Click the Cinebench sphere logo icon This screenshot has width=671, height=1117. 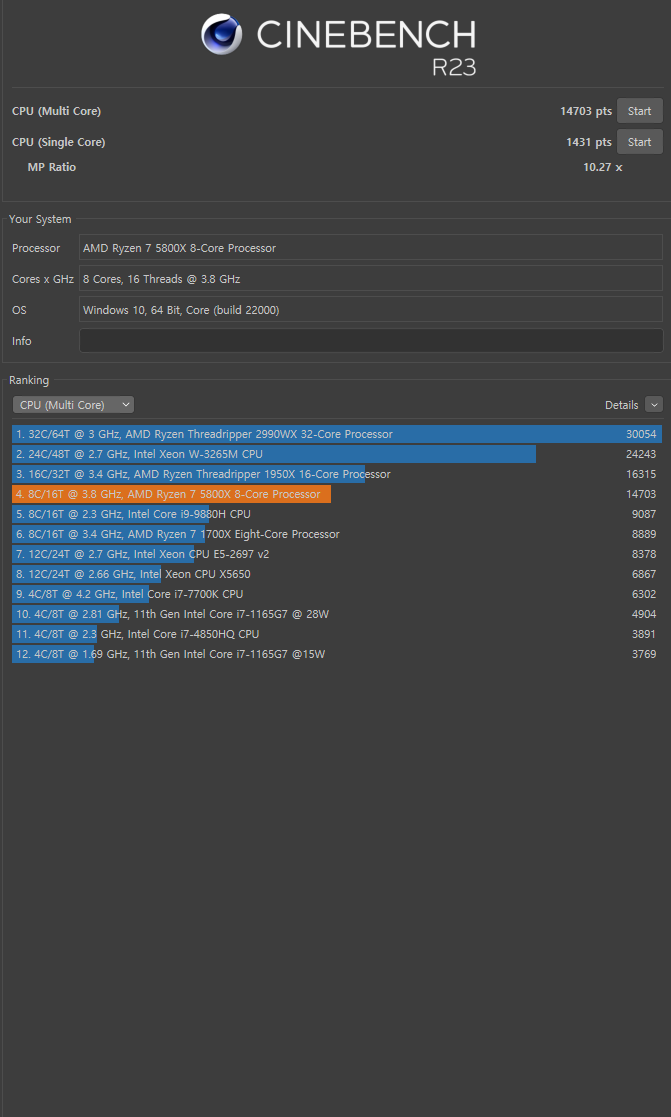coord(222,34)
